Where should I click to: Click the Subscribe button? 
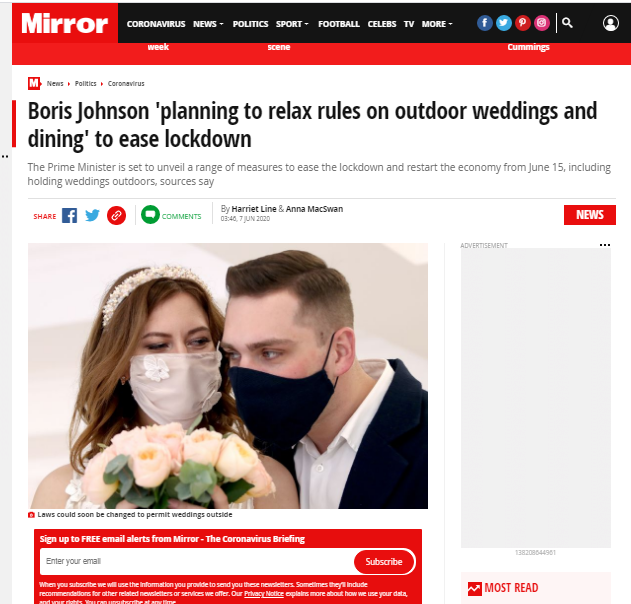click(384, 562)
